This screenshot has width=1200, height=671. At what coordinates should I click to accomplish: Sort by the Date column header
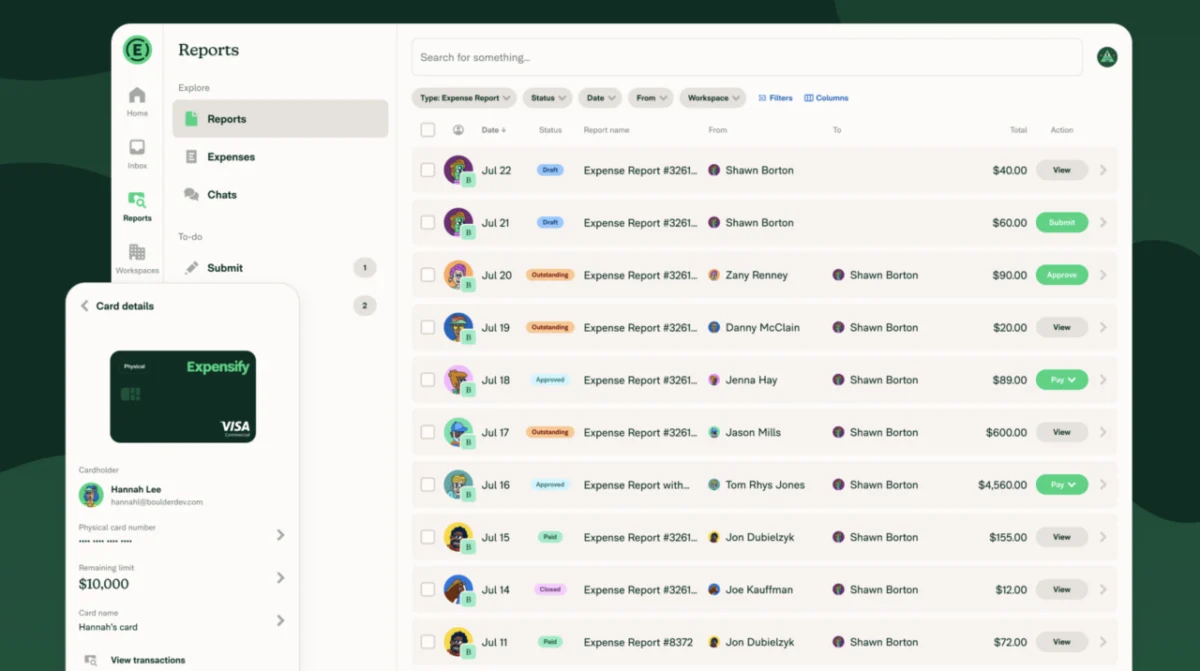pyautogui.click(x=493, y=130)
